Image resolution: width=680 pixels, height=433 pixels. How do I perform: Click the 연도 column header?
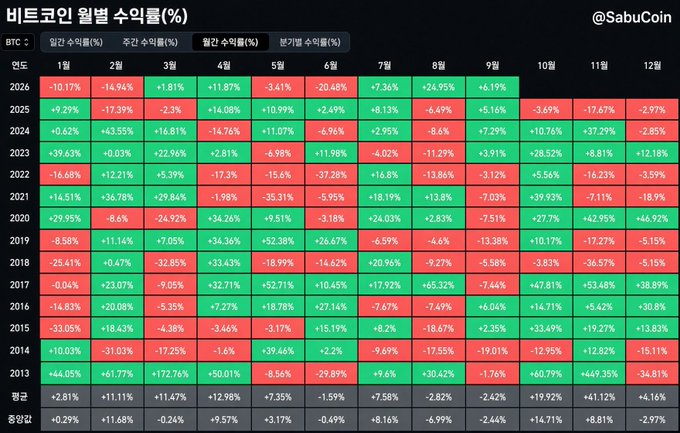point(20,65)
